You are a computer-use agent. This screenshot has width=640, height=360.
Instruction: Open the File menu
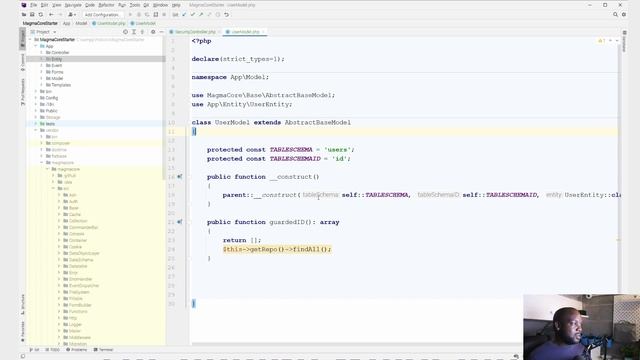point(33,5)
